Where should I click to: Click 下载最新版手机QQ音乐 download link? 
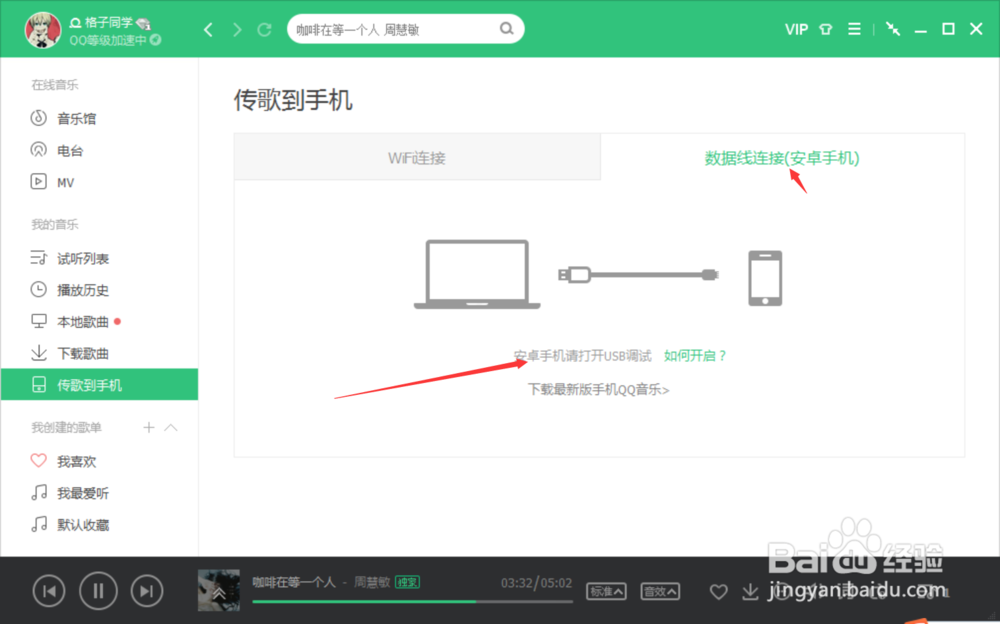click(598, 389)
